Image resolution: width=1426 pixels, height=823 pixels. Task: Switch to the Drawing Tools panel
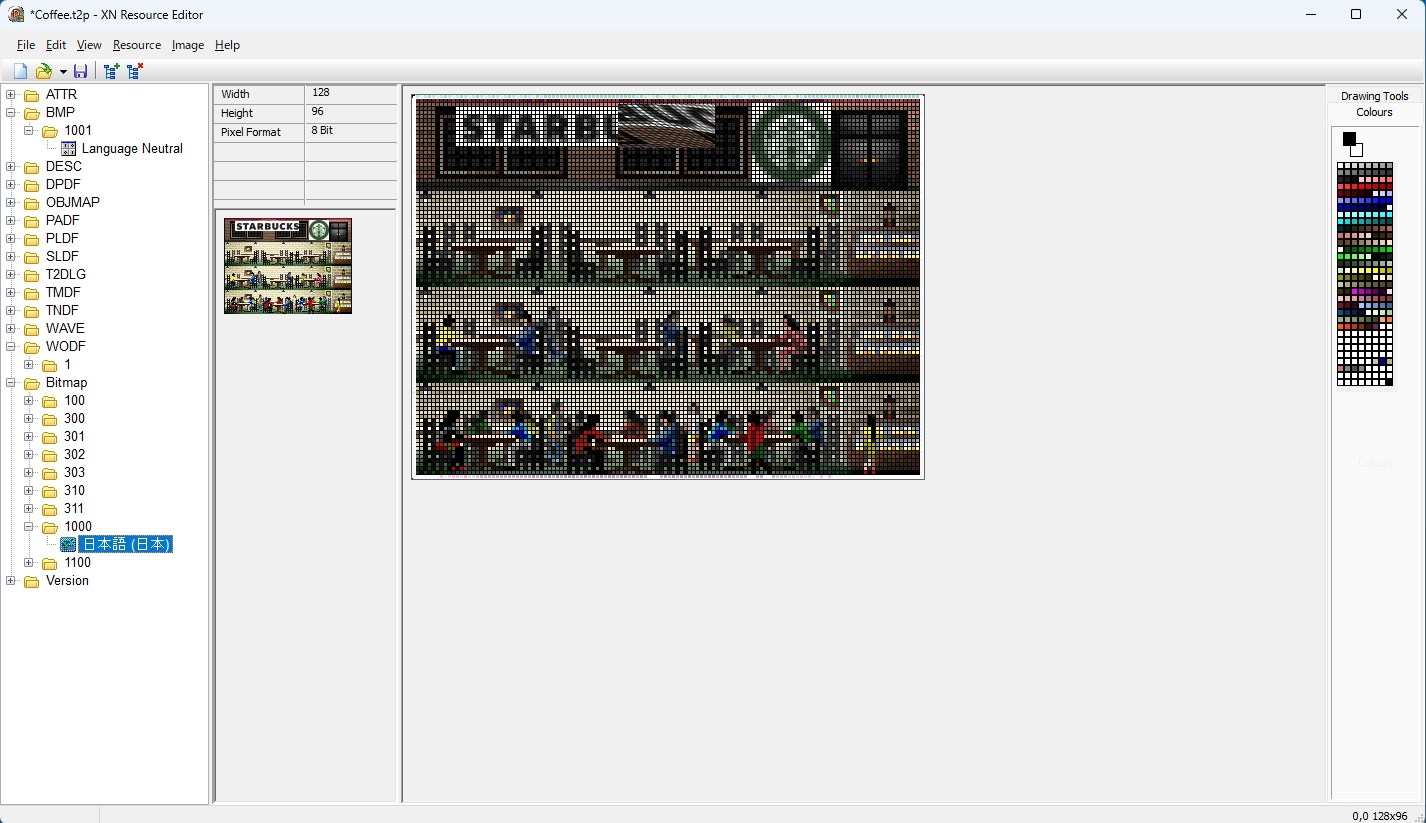tap(1374, 96)
